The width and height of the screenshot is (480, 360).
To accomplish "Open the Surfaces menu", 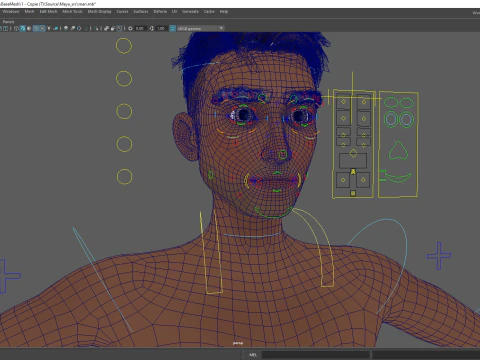I will (141, 12).
